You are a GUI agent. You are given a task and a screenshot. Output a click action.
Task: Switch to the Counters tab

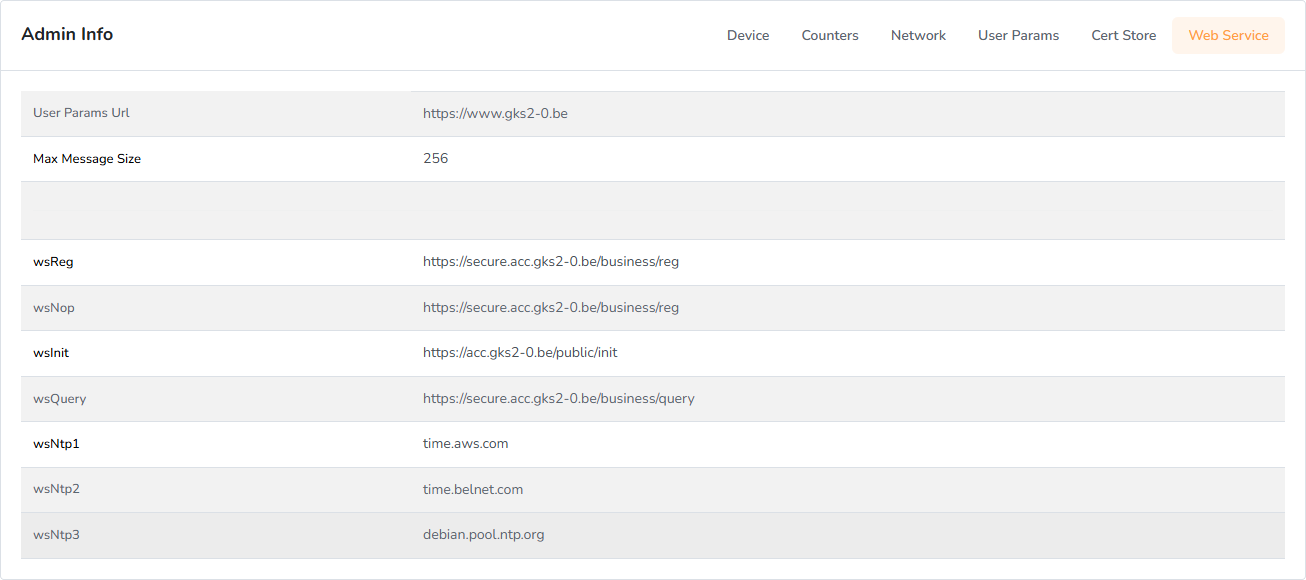click(x=829, y=35)
